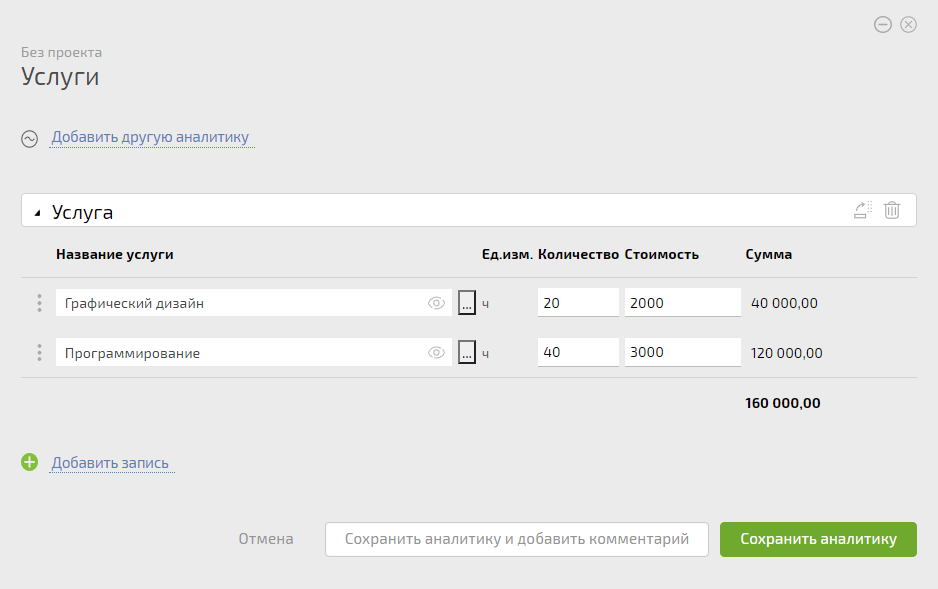Click Сохранить аналитику и добавить комментарий
This screenshot has width=938, height=589.
tap(517, 539)
